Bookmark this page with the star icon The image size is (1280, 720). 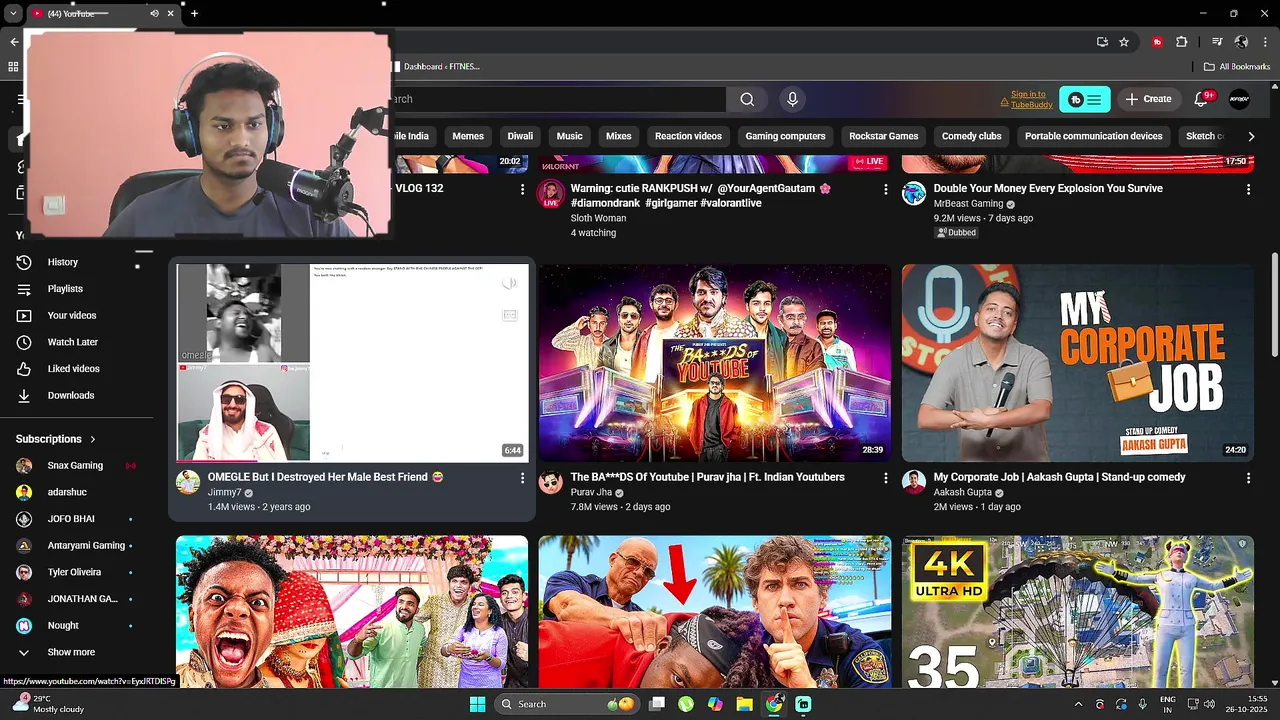point(1124,42)
